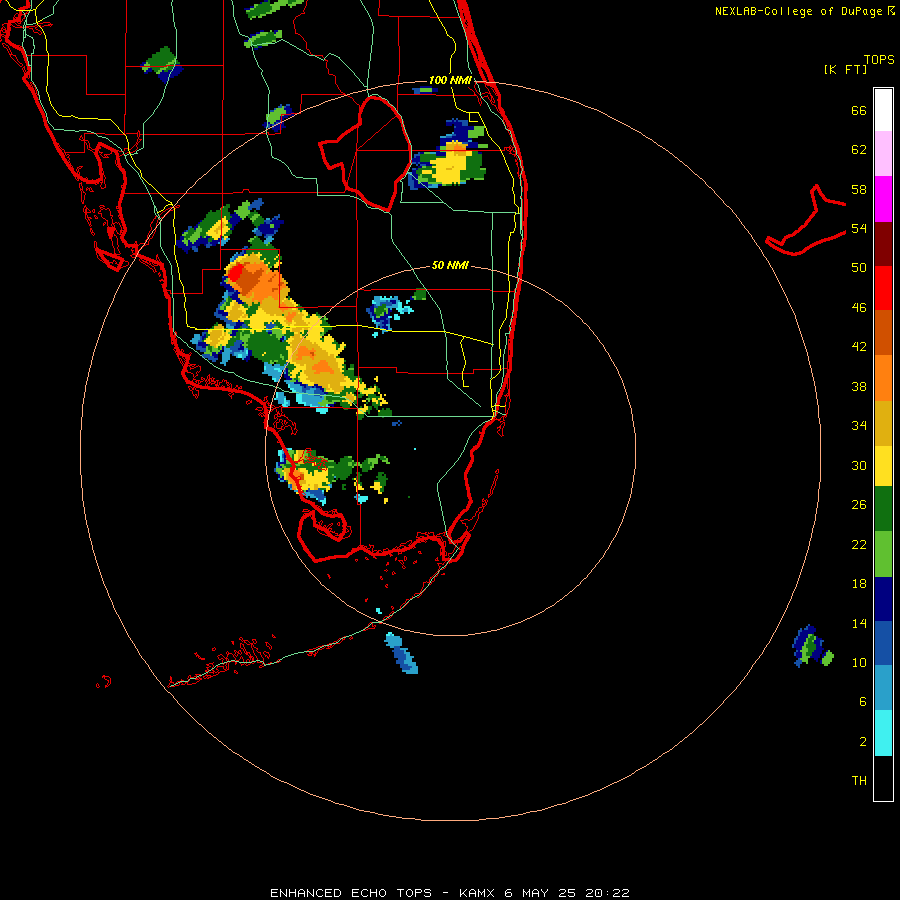Pick the magenta legend swatch
Screen dimensions: 900x900
[x=883, y=199]
